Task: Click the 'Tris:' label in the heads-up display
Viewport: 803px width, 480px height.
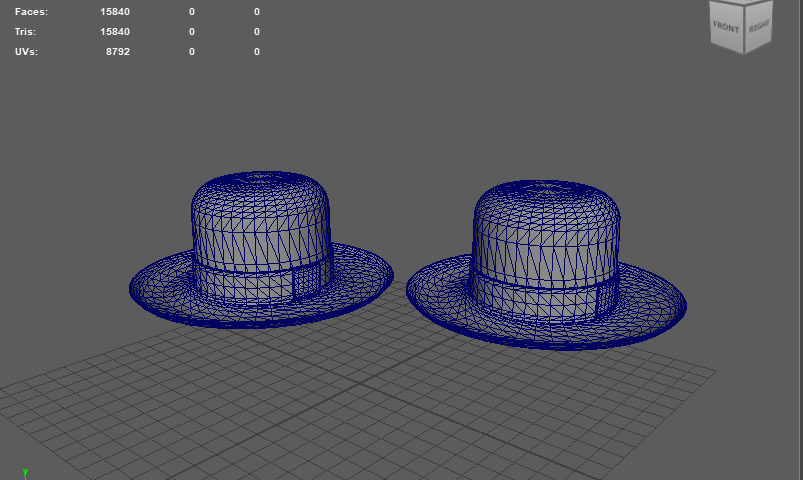Action: click(x=25, y=31)
